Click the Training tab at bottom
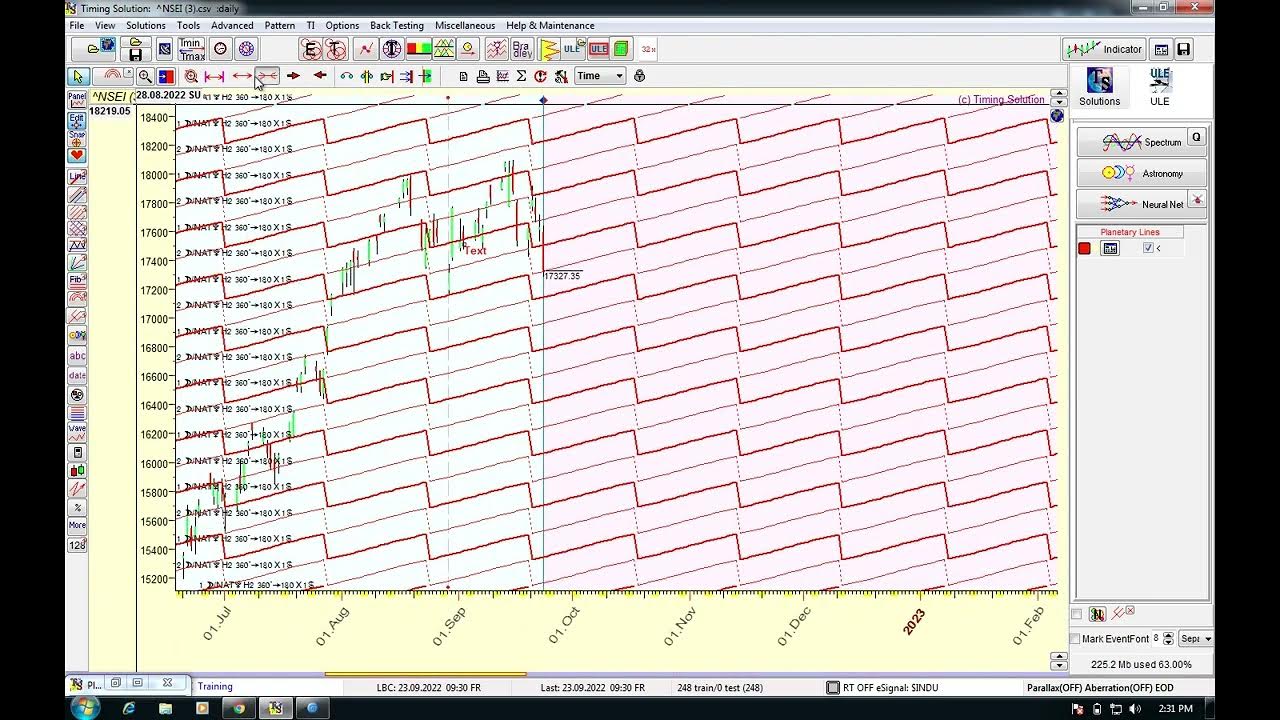The height and width of the screenshot is (720, 1280). coord(215,686)
